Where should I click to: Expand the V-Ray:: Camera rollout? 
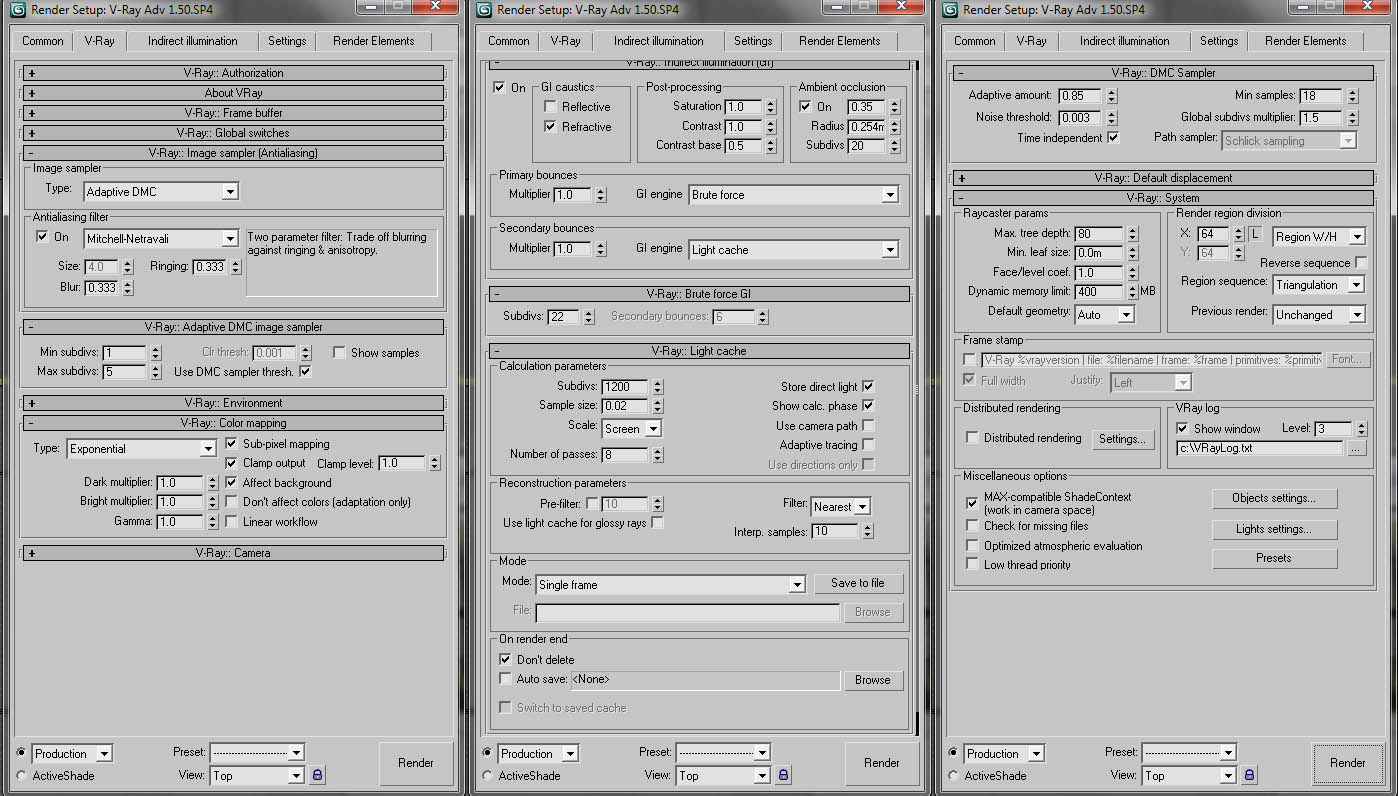click(233, 553)
